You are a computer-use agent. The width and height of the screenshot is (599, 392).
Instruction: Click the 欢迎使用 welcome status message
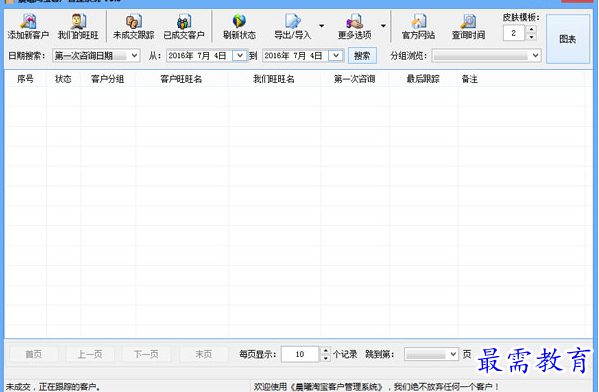[376, 387]
